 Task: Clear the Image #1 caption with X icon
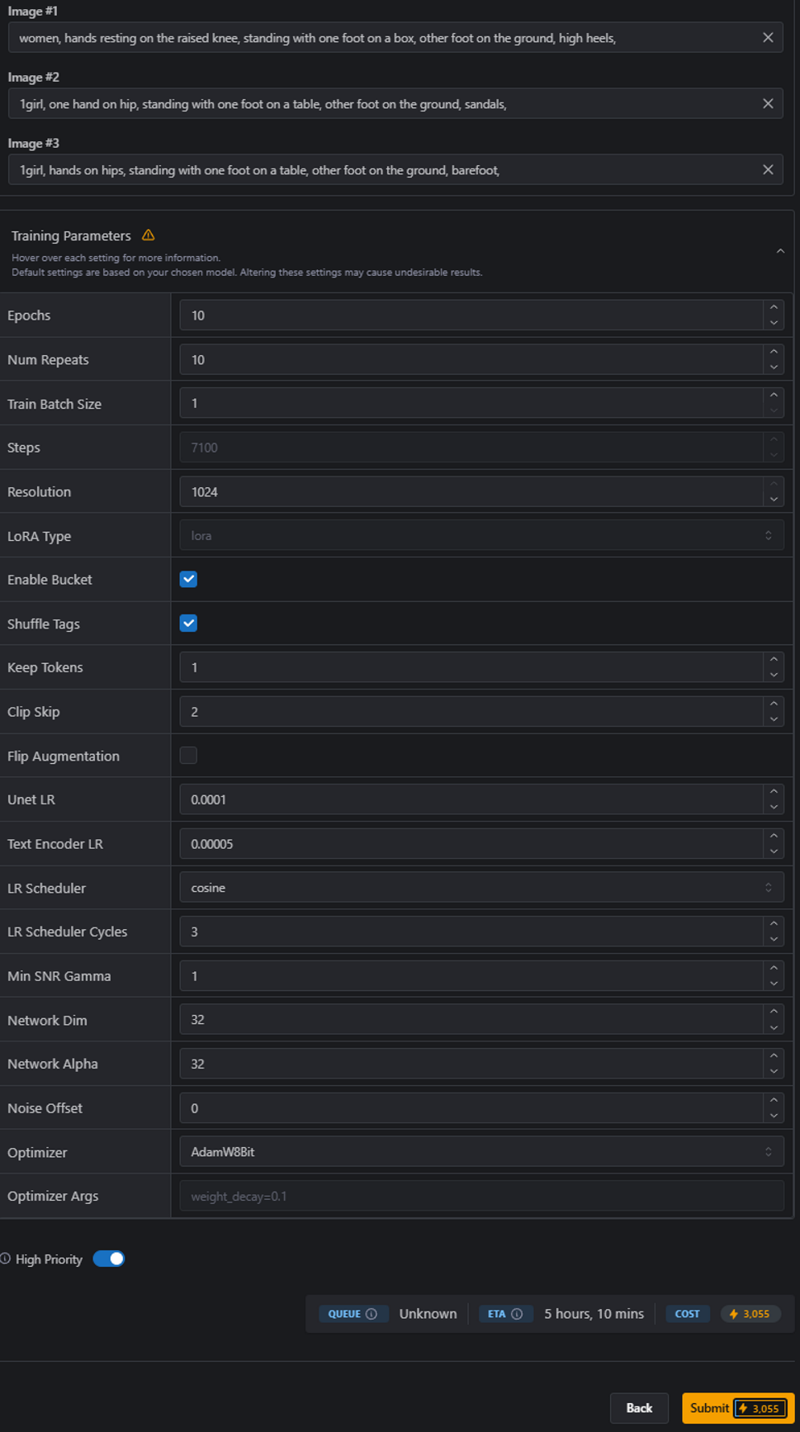tap(768, 38)
